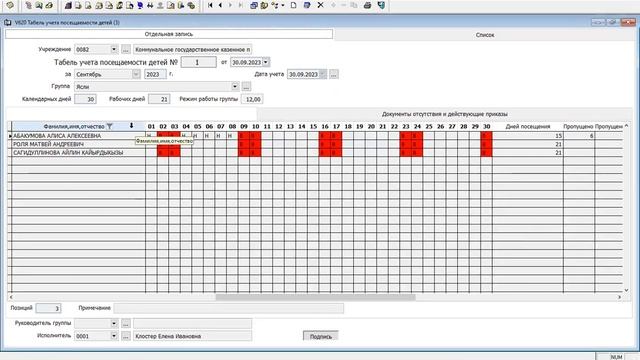Open the Дата учета date dropdown arrow
640x360 pixels.
pos(322,74)
